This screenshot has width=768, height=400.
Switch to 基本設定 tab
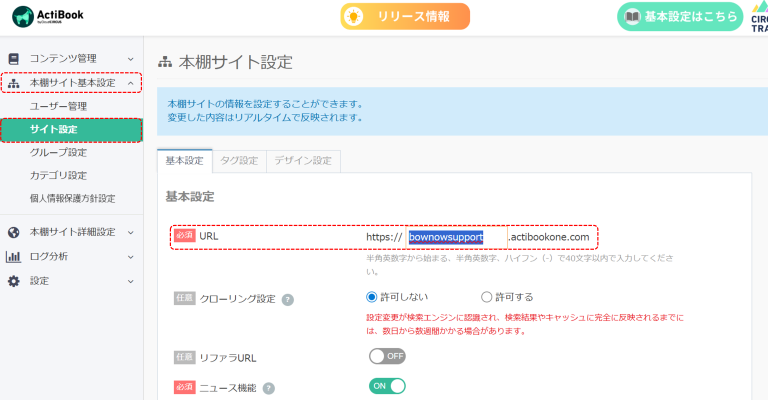coord(185,161)
